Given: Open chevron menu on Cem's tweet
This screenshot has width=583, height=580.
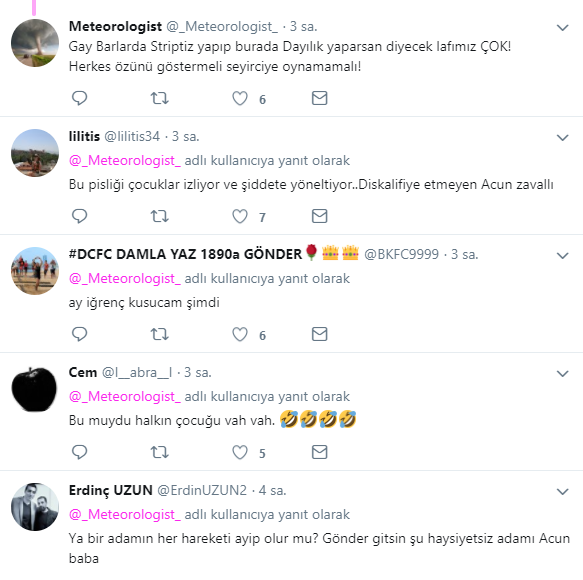Looking at the screenshot, I should (x=563, y=373).
